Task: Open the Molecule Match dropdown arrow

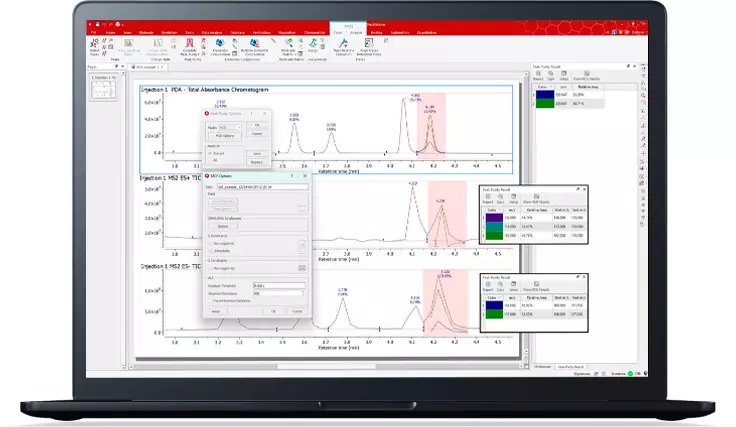Action: click(295, 54)
